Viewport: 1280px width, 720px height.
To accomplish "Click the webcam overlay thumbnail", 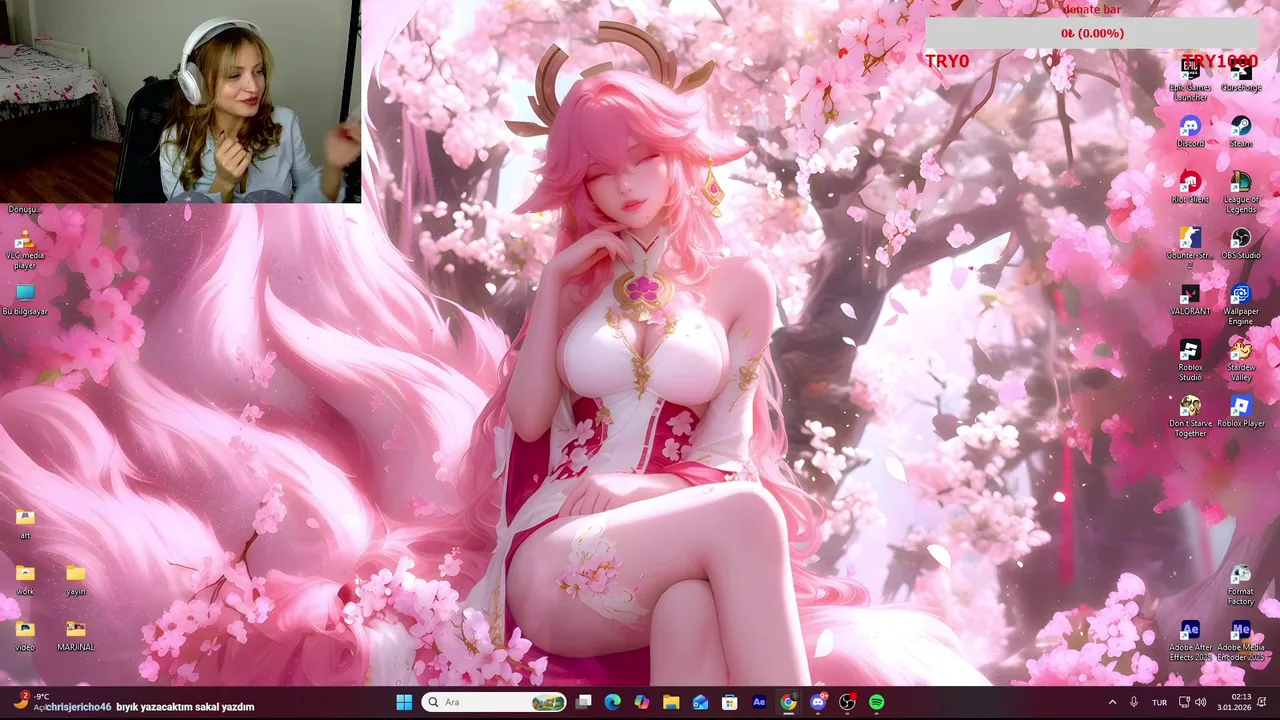I will point(180,101).
